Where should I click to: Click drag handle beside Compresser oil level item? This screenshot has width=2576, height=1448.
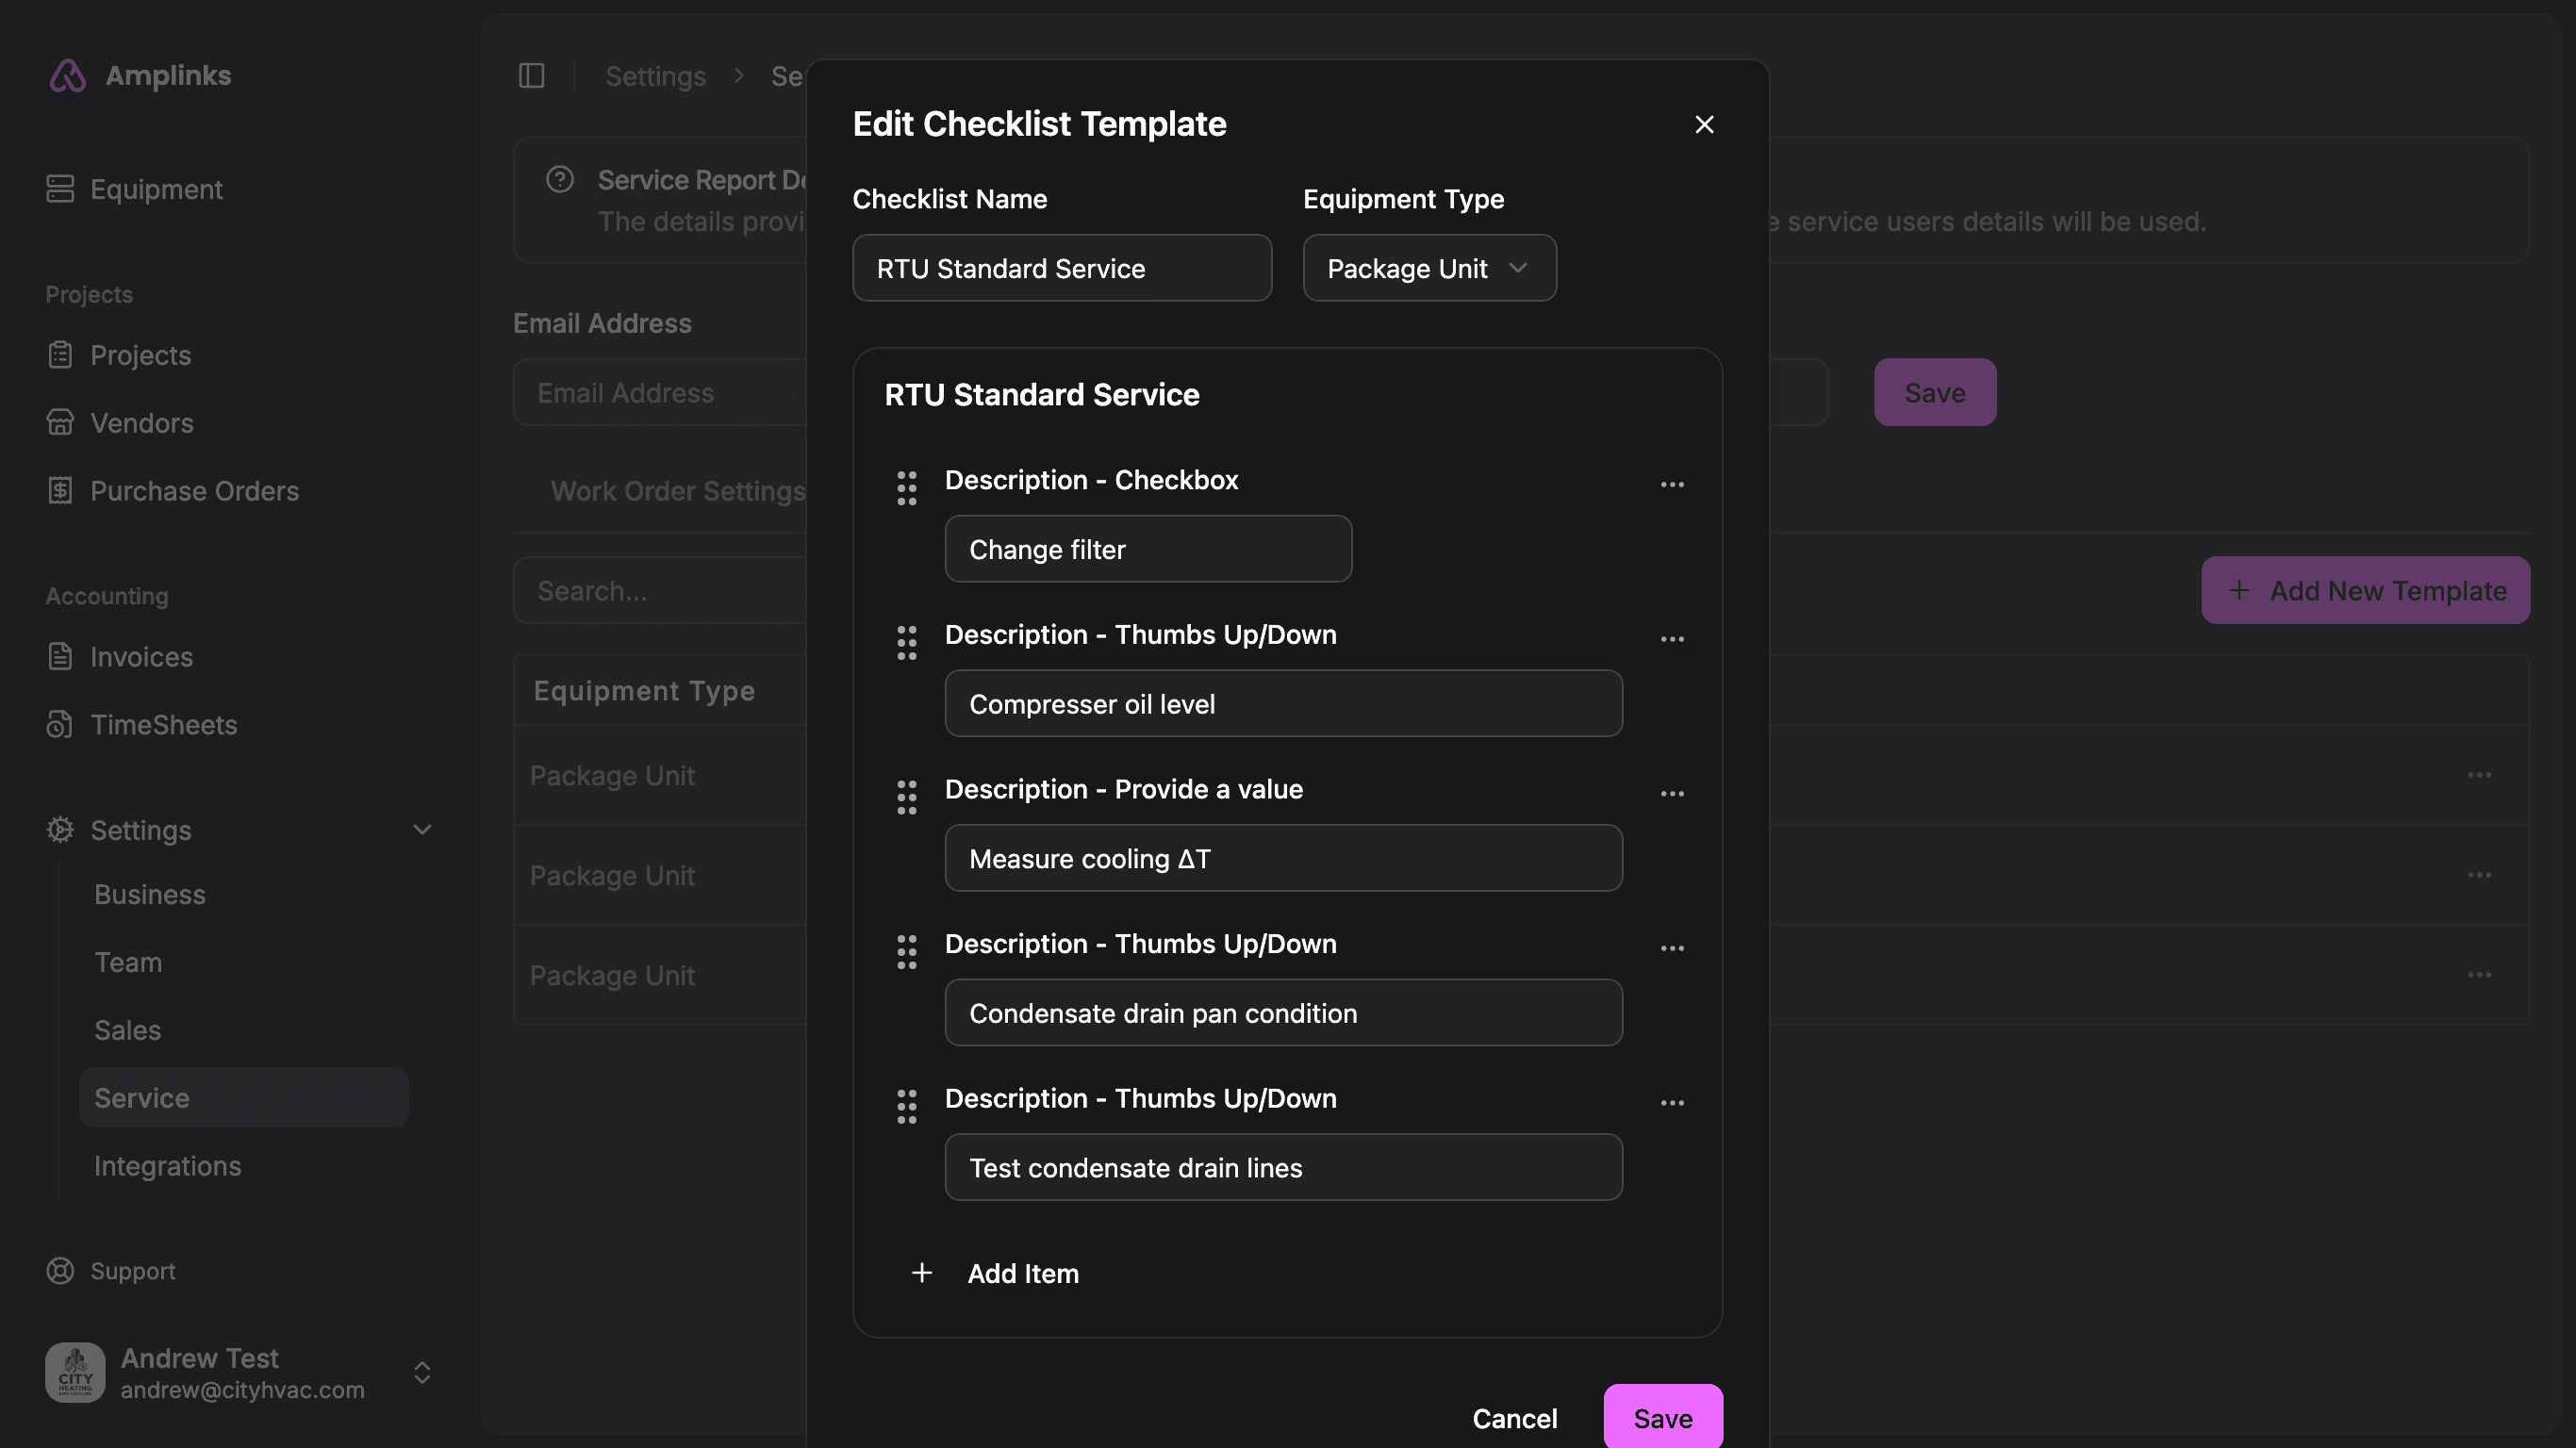pos(906,643)
